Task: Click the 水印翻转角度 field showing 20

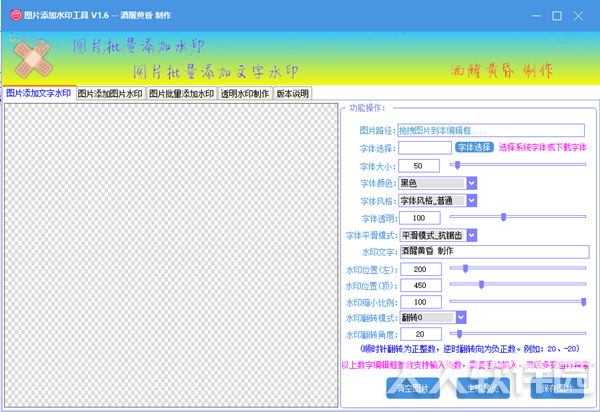Action: coord(421,334)
